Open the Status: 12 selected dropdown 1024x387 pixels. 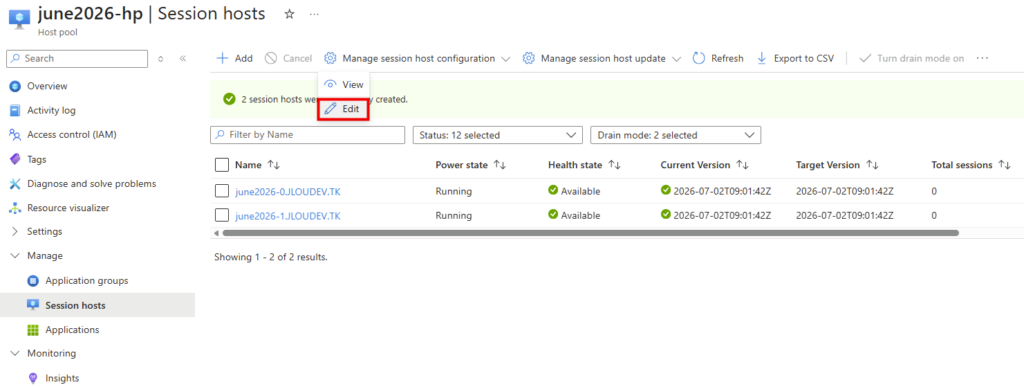coord(498,135)
